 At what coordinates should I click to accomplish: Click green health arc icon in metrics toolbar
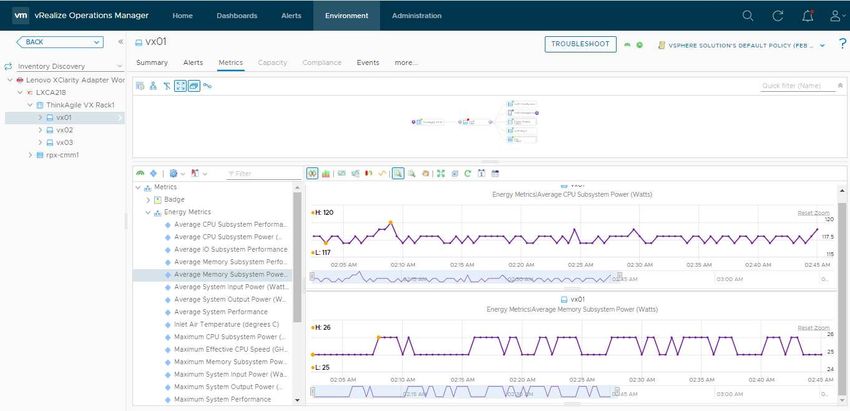point(140,174)
